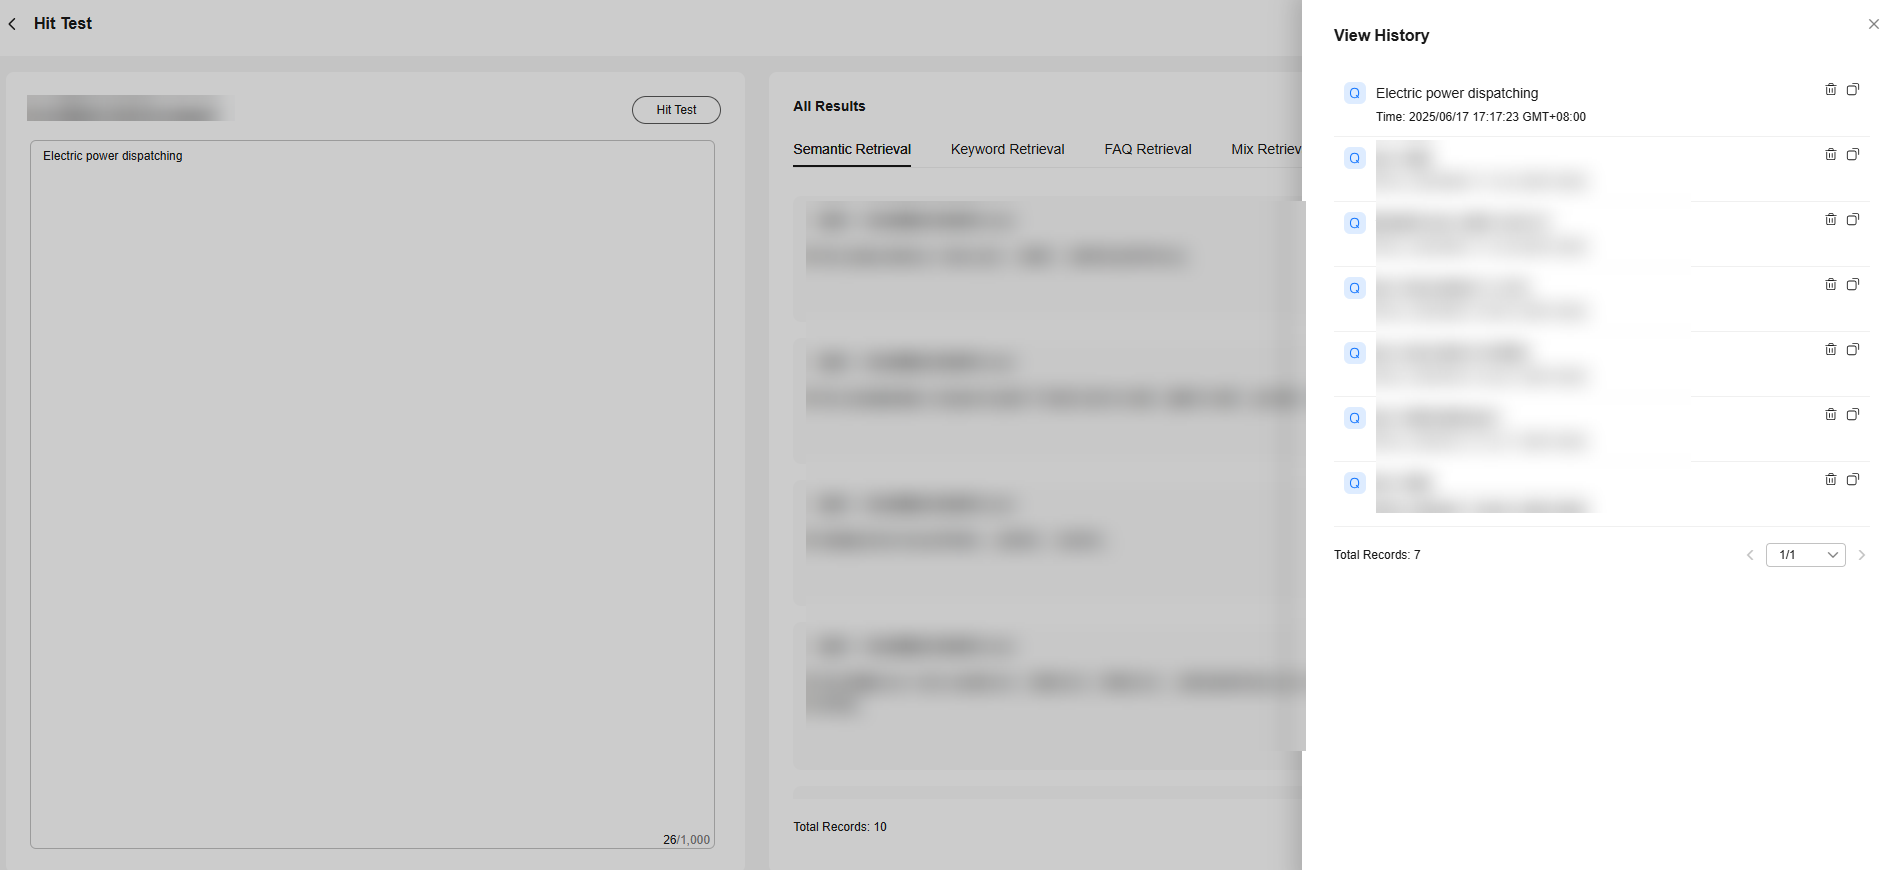Copy the third history record

click(x=1852, y=219)
